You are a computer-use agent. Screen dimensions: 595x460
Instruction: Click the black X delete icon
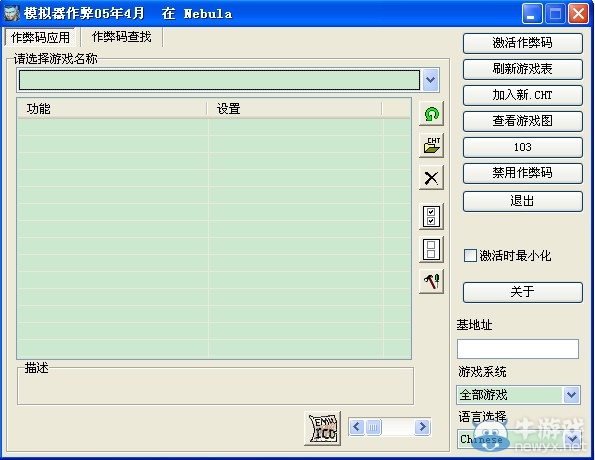click(431, 178)
